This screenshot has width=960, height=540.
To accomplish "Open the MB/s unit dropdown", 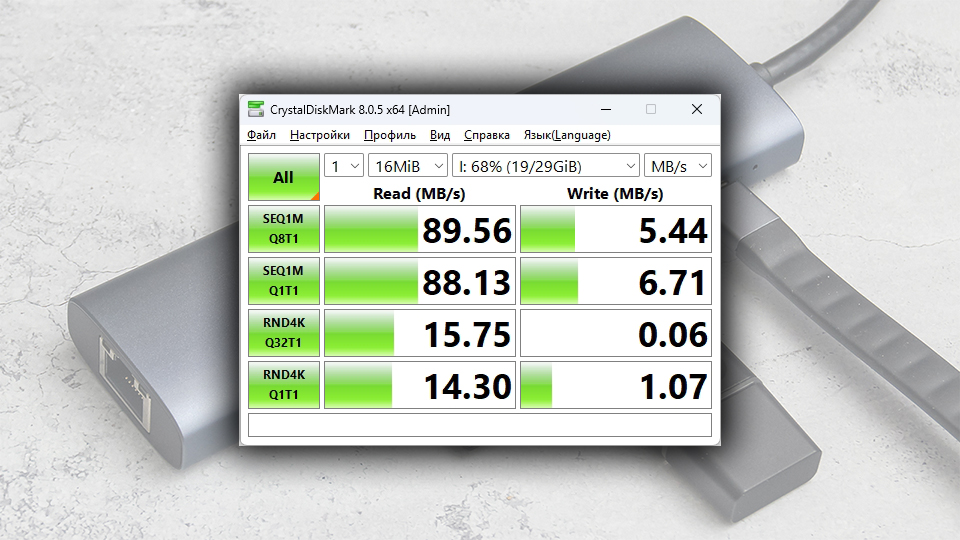I will pyautogui.click(x=678, y=166).
